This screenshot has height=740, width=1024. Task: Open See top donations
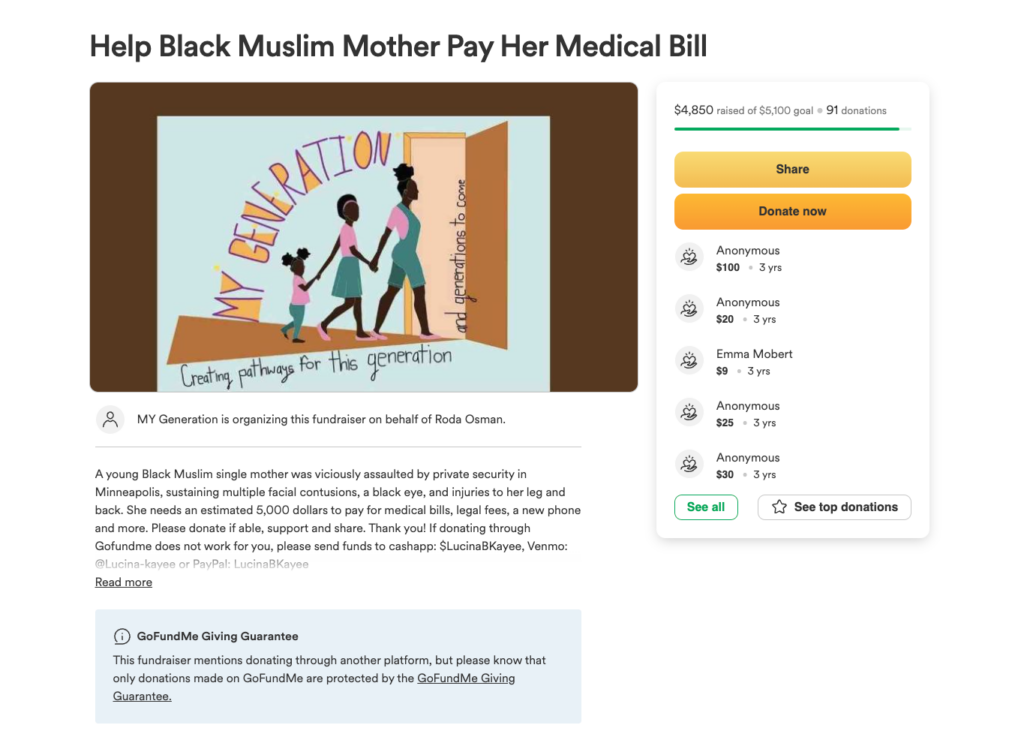tap(834, 507)
